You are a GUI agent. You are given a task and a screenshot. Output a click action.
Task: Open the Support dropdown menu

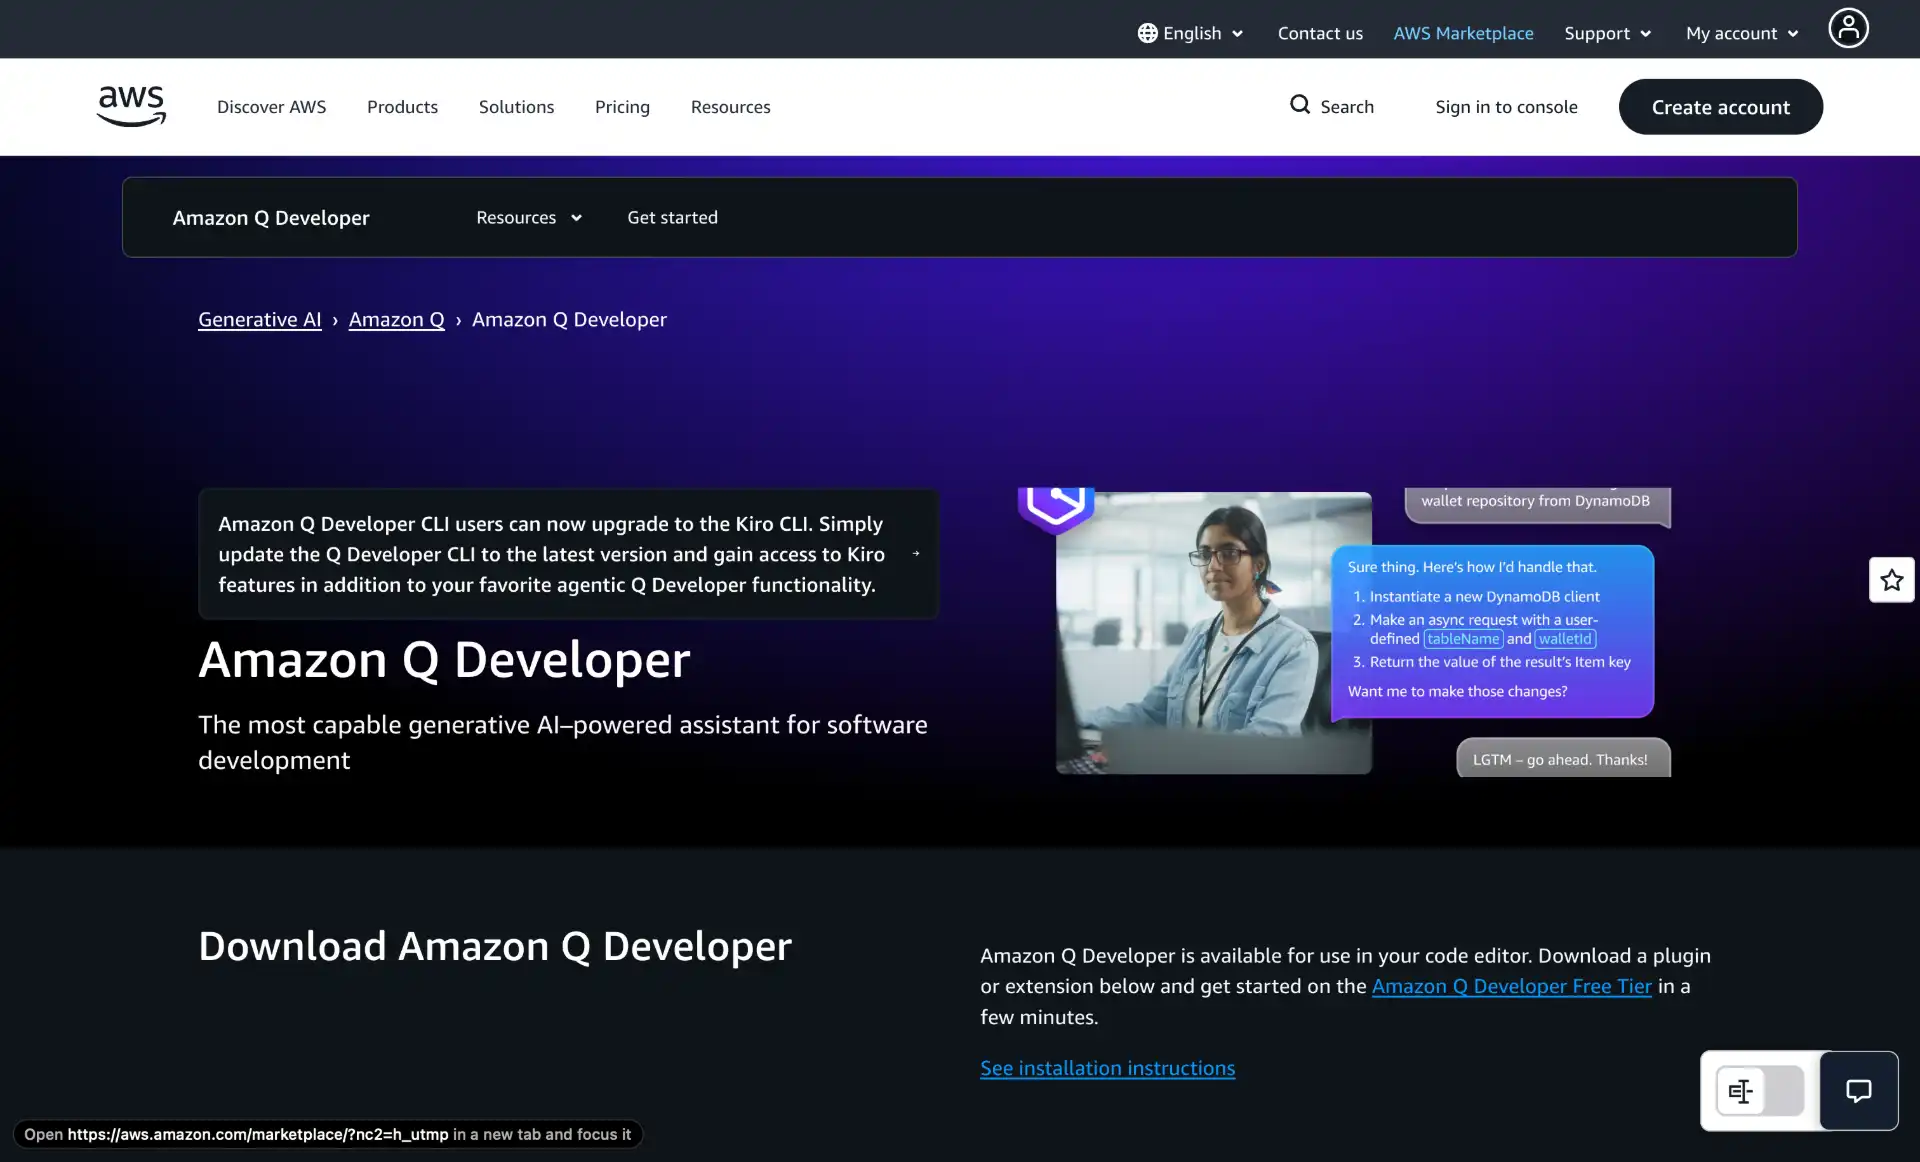coord(1607,32)
